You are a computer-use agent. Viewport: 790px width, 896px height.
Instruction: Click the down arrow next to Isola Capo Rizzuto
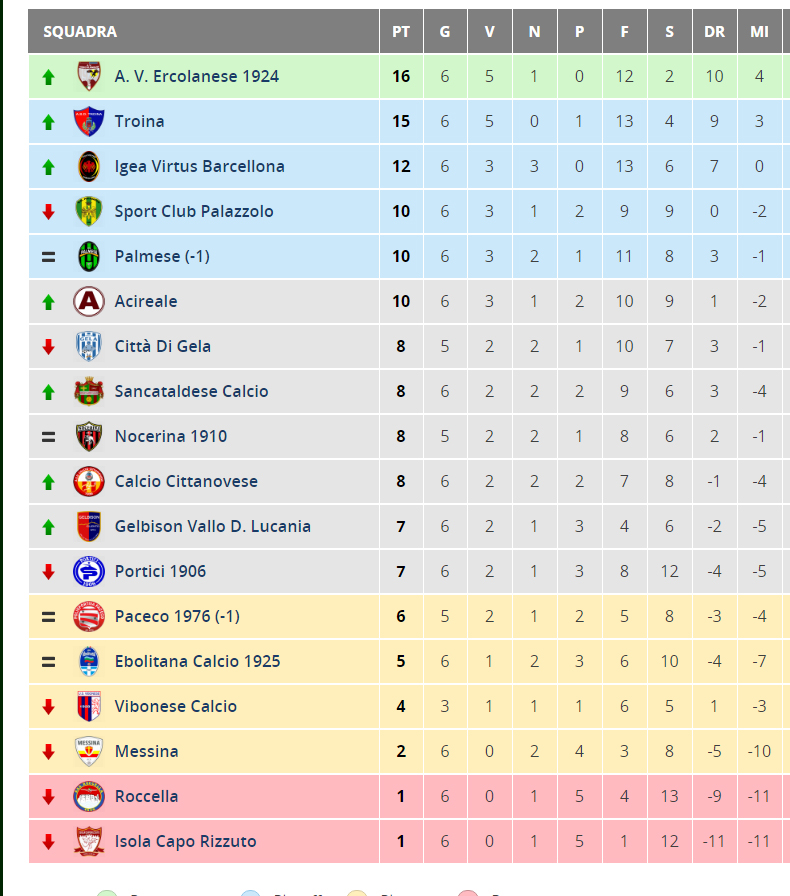pos(48,841)
